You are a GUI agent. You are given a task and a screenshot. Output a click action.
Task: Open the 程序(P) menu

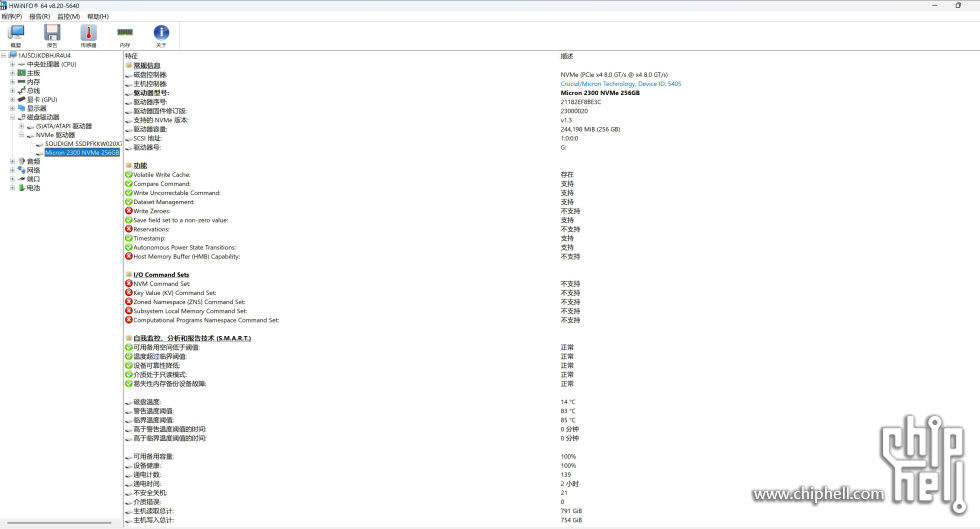tap(12, 16)
